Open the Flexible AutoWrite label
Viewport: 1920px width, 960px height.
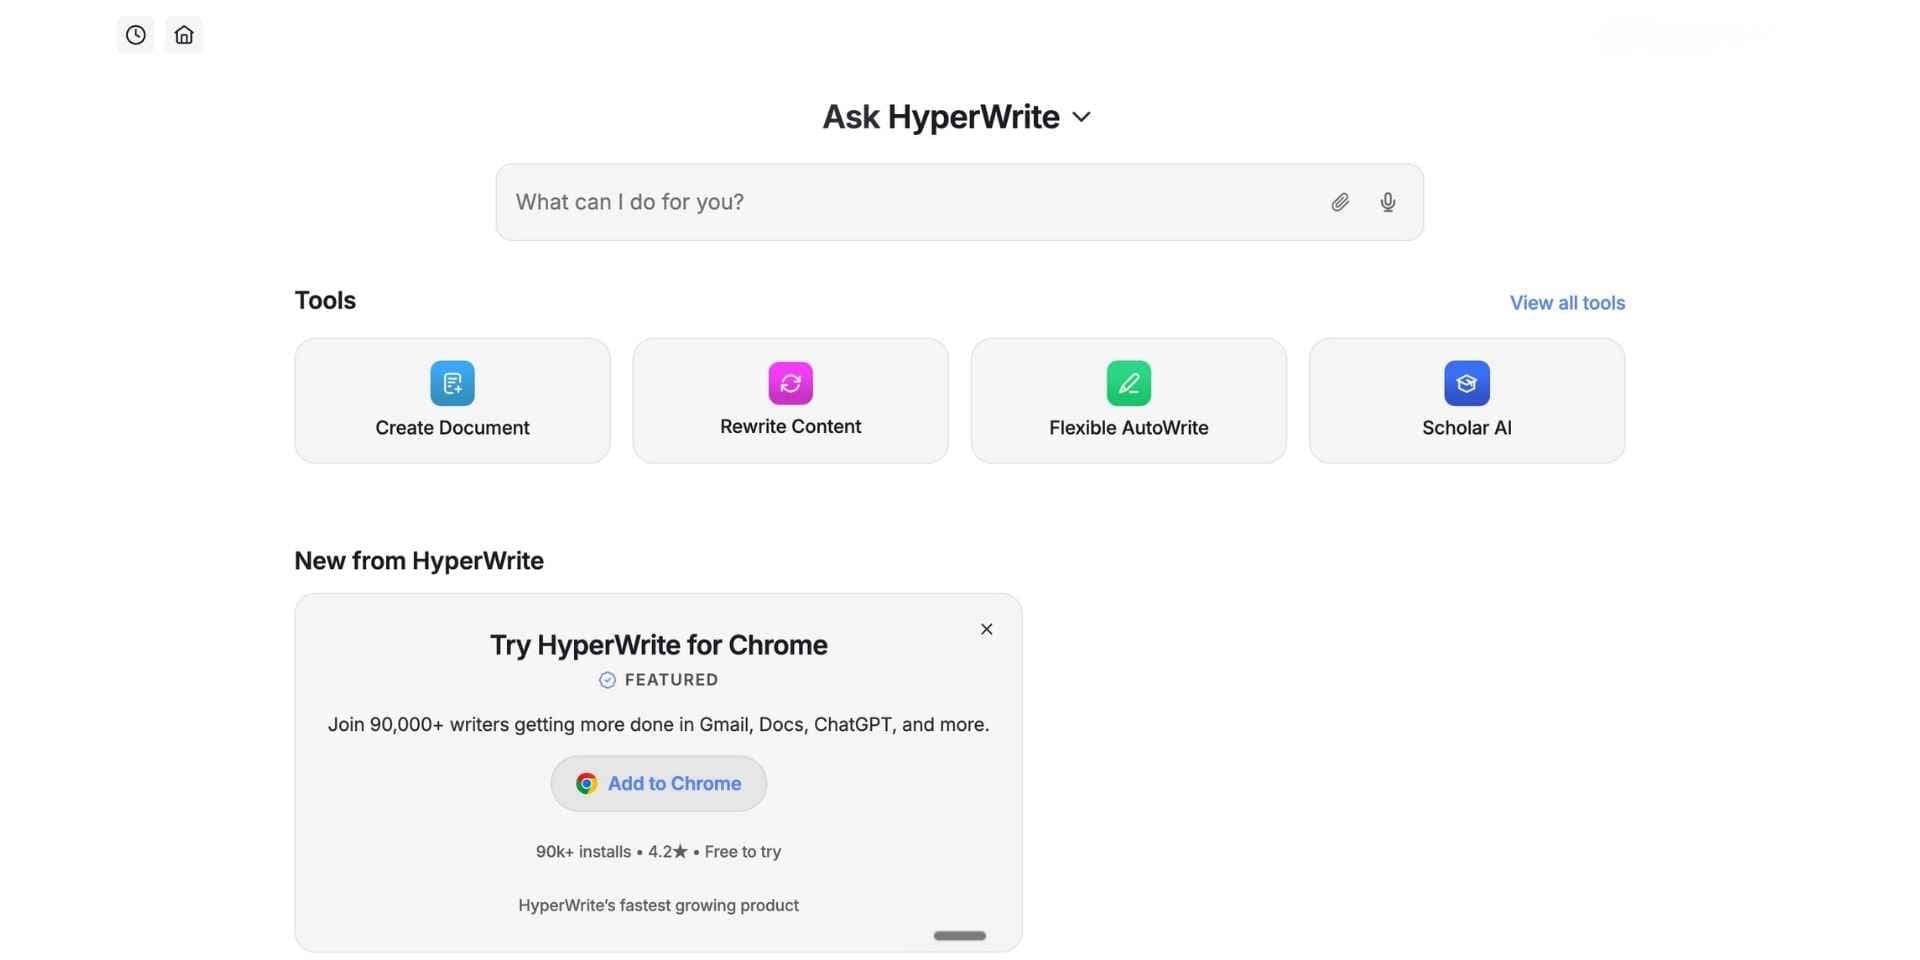pyautogui.click(x=1128, y=428)
